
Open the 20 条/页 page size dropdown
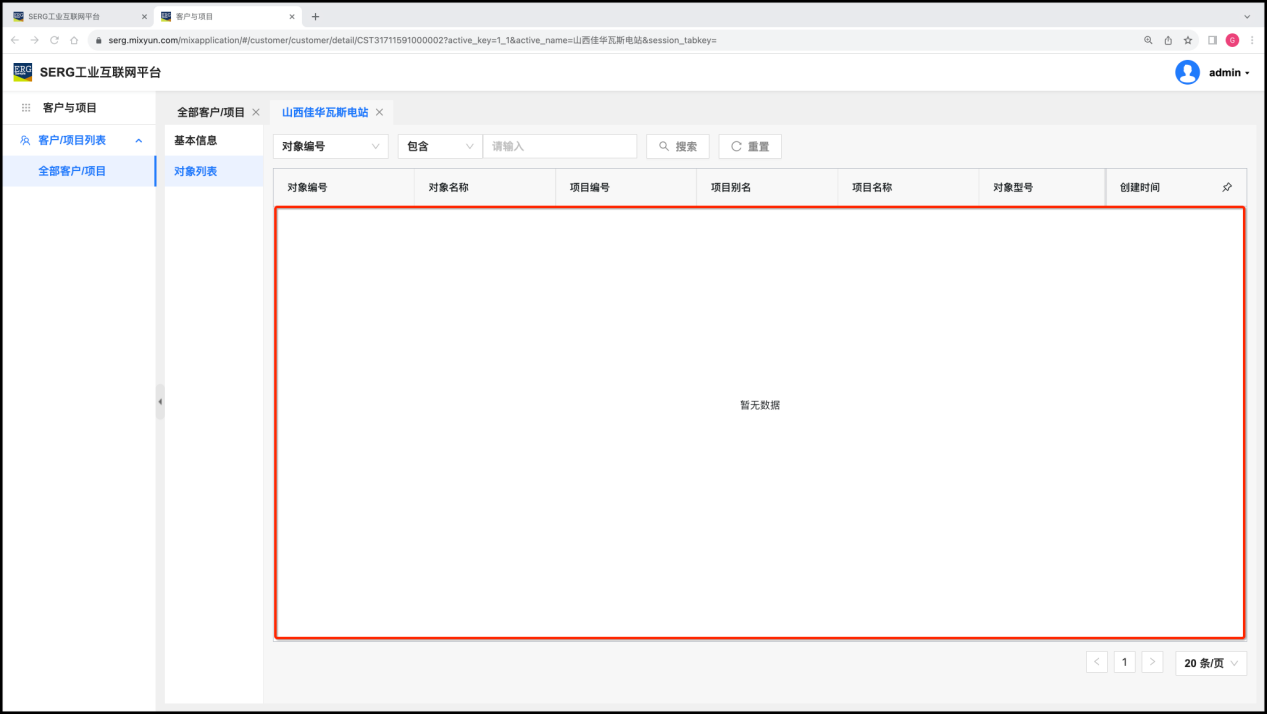(1211, 663)
